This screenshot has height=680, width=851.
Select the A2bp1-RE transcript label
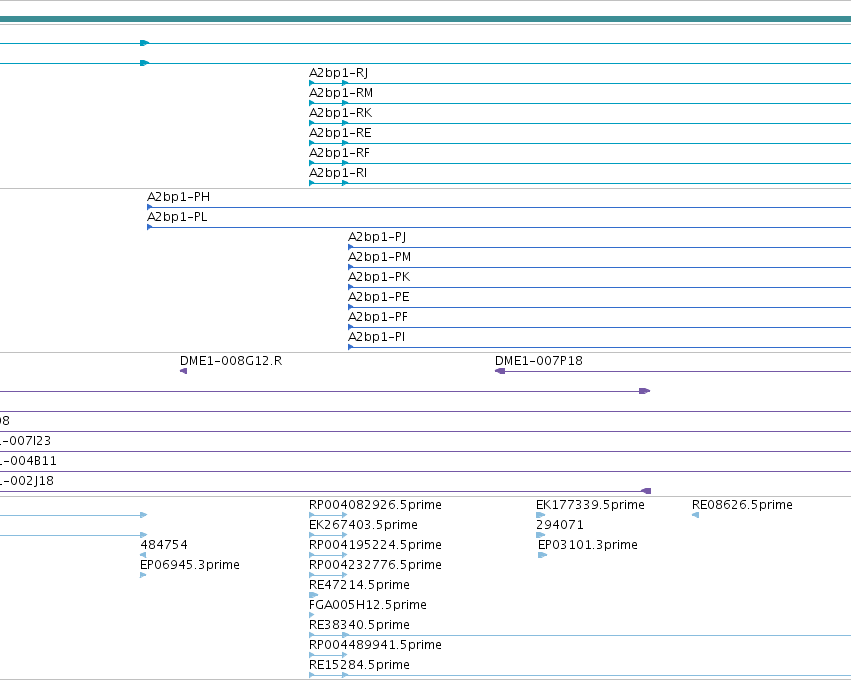coord(340,133)
